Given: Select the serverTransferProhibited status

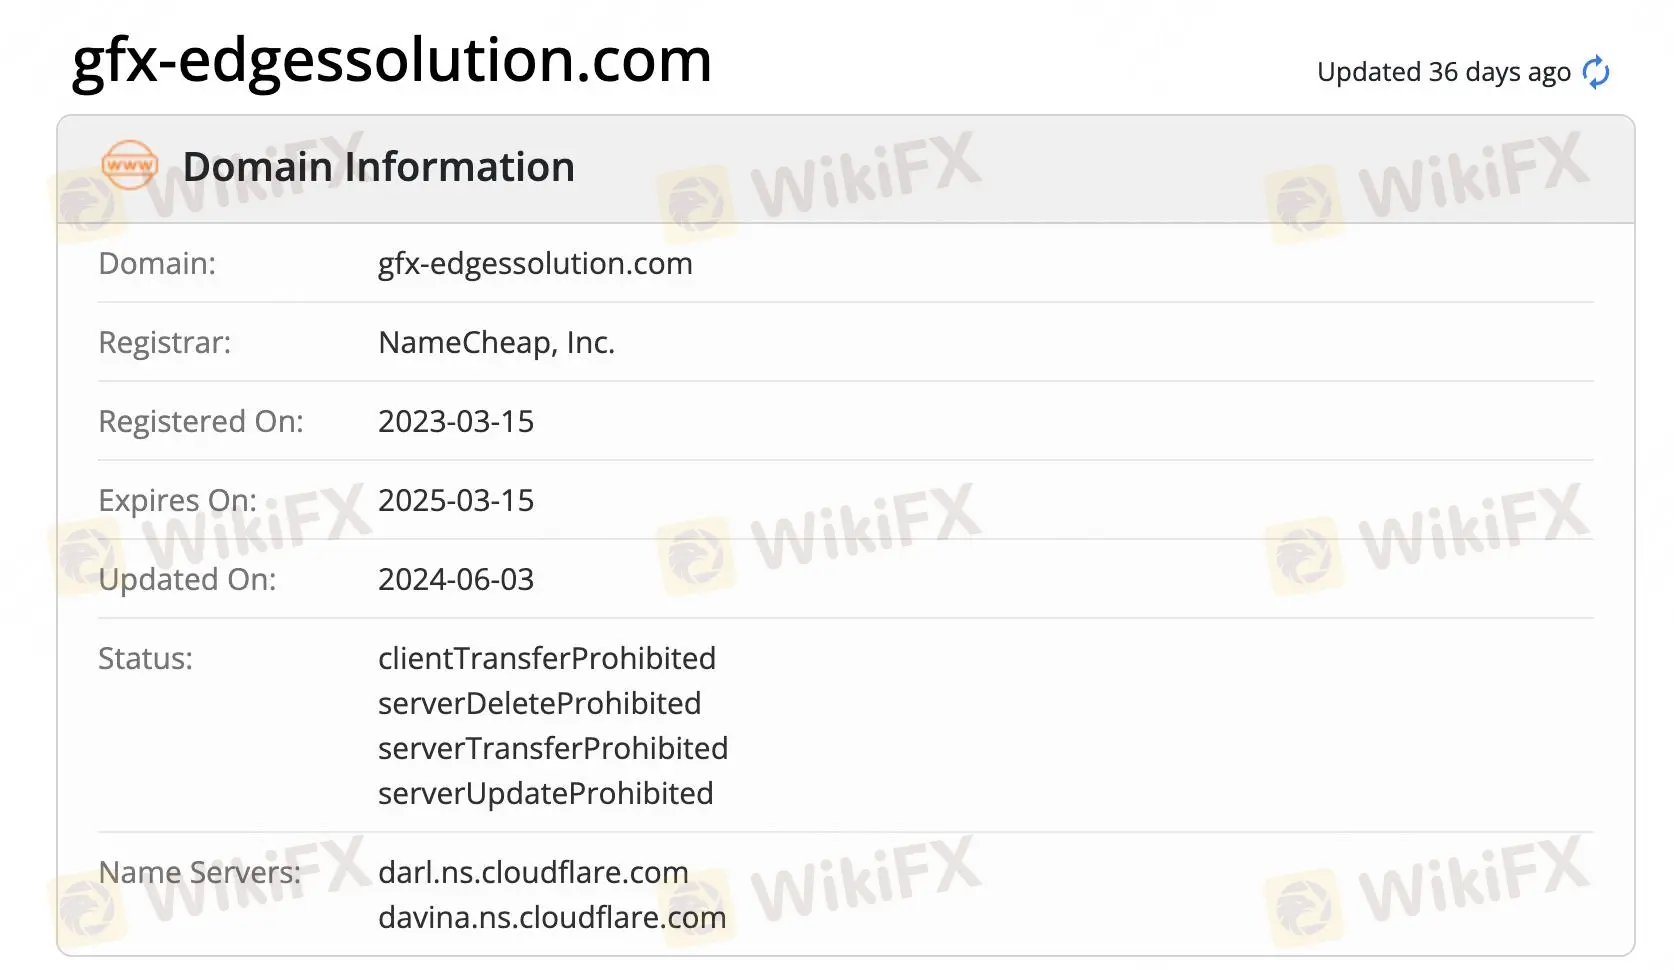Looking at the screenshot, I should point(553,749).
